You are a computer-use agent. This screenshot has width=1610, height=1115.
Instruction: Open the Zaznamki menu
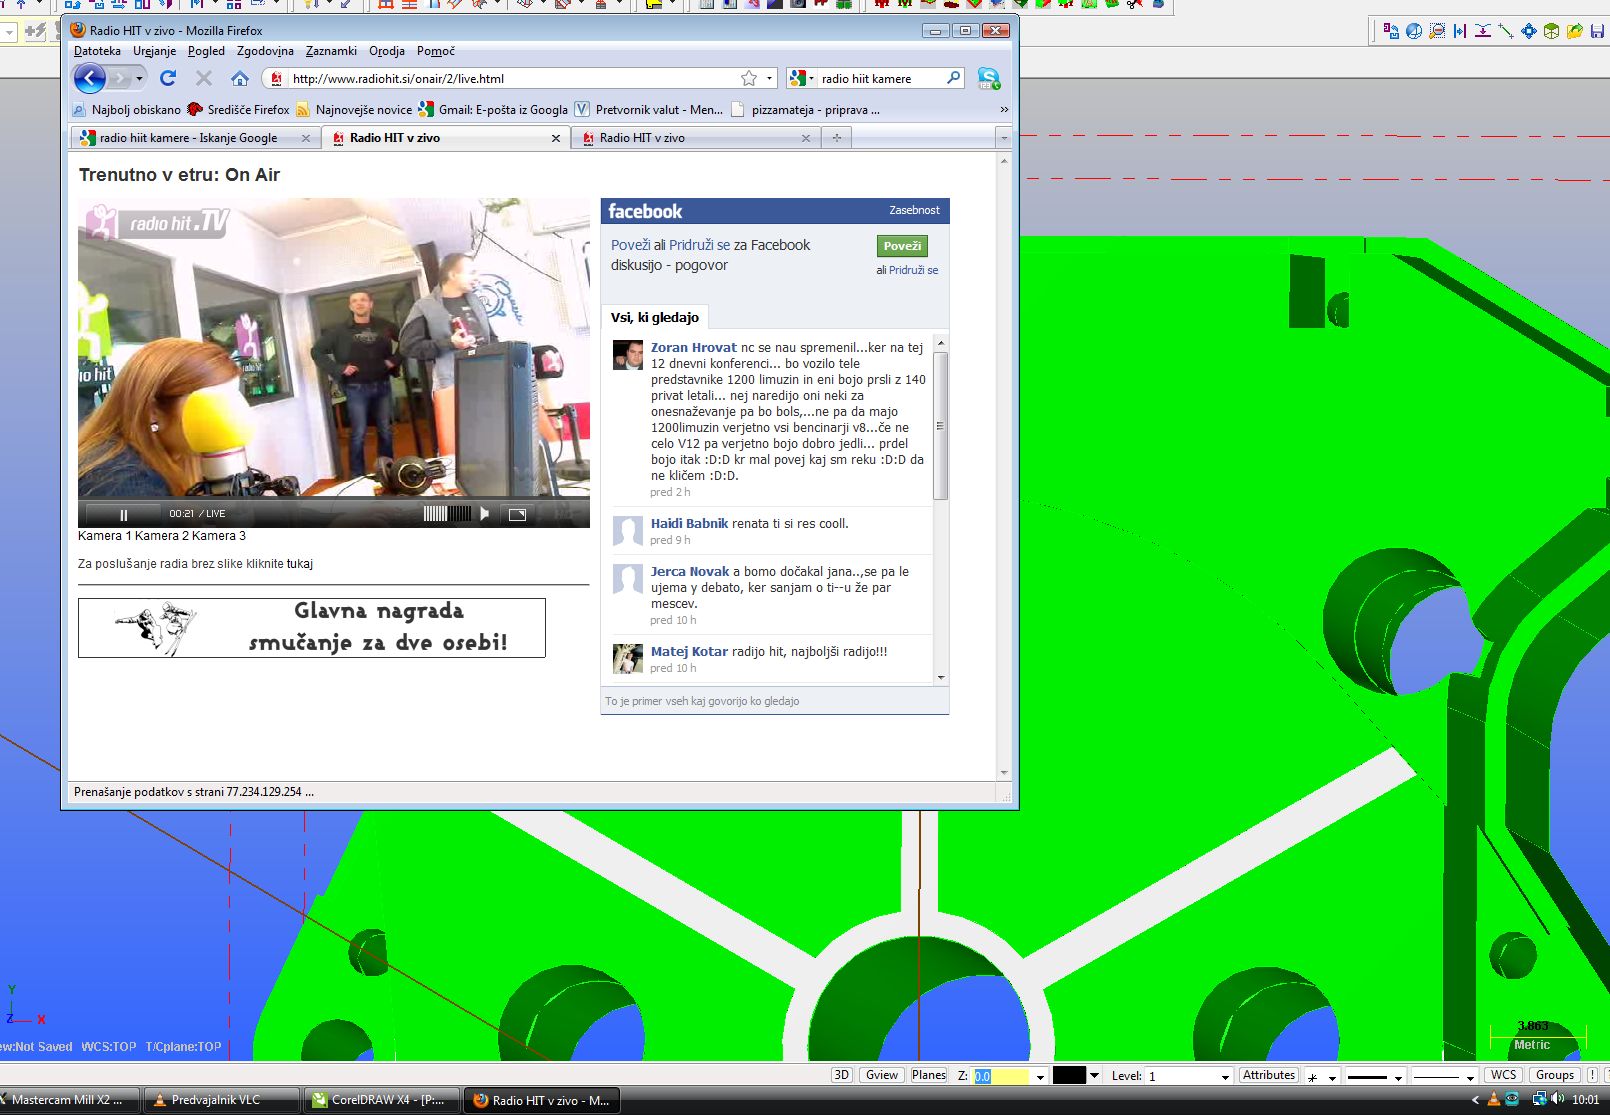331,51
